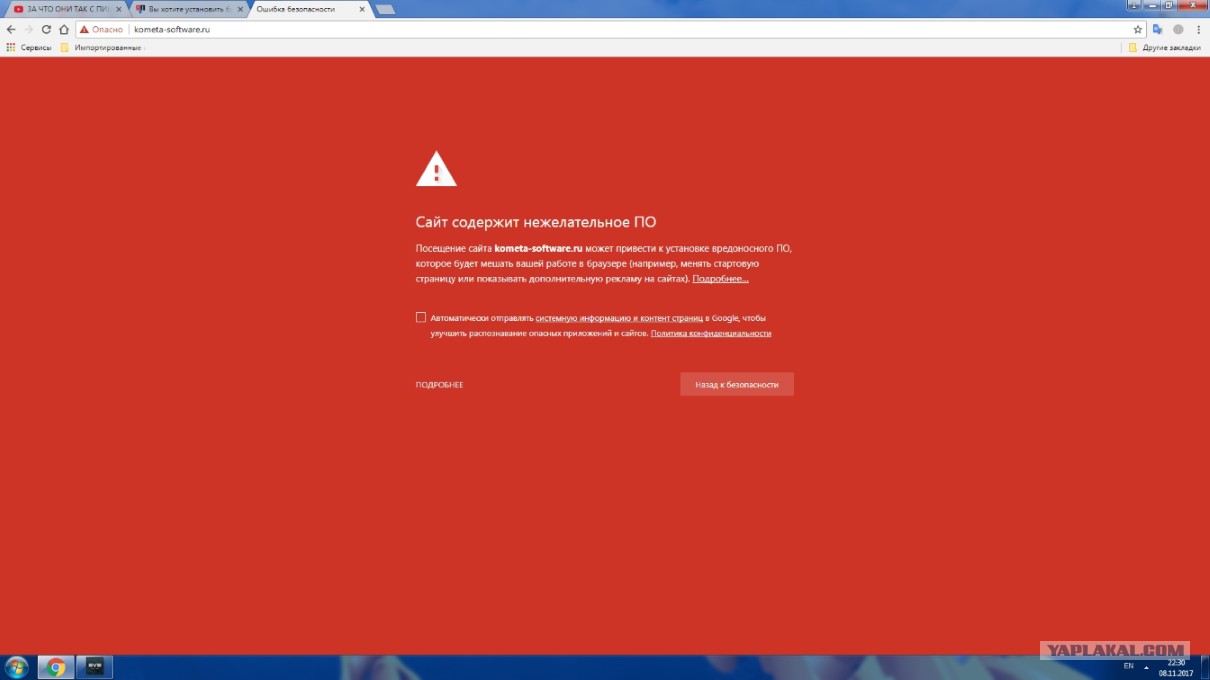Open the 'Сервисы' apps shortcut
Screen dimensions: 1210x680
29,47
